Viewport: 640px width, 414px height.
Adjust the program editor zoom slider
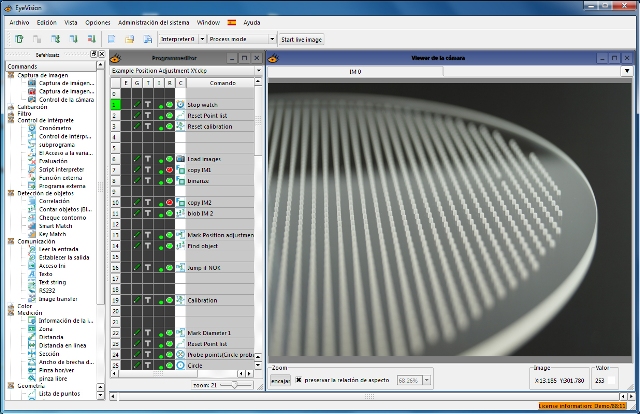pos(235,385)
